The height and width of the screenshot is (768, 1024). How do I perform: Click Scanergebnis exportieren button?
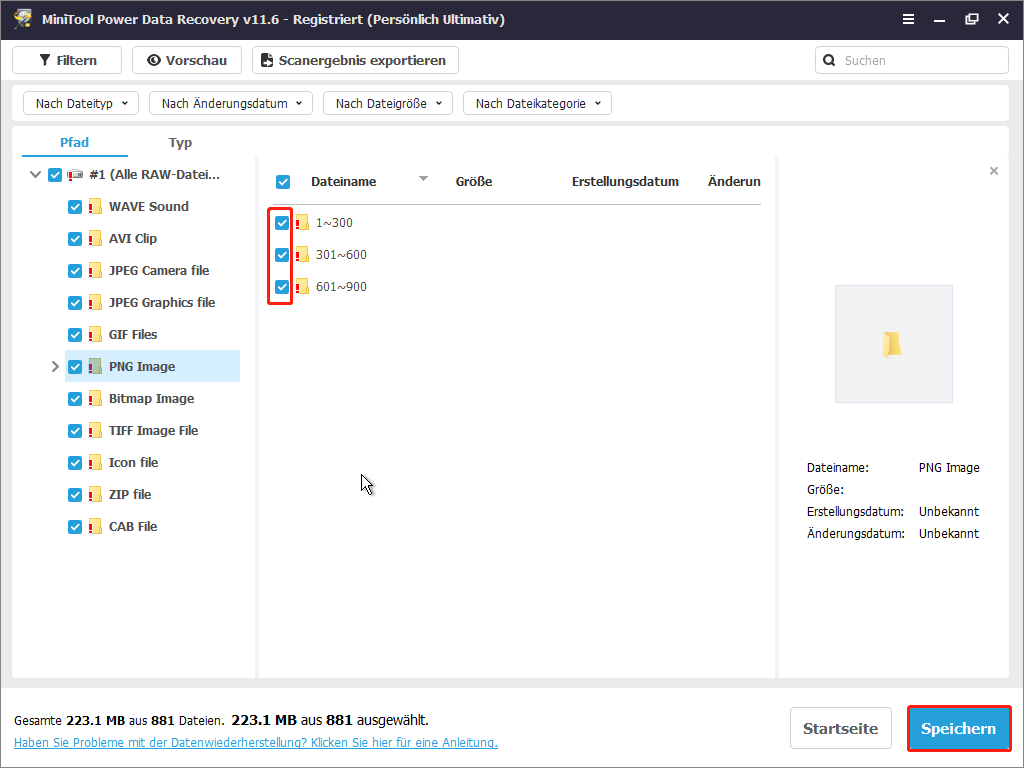tap(355, 60)
